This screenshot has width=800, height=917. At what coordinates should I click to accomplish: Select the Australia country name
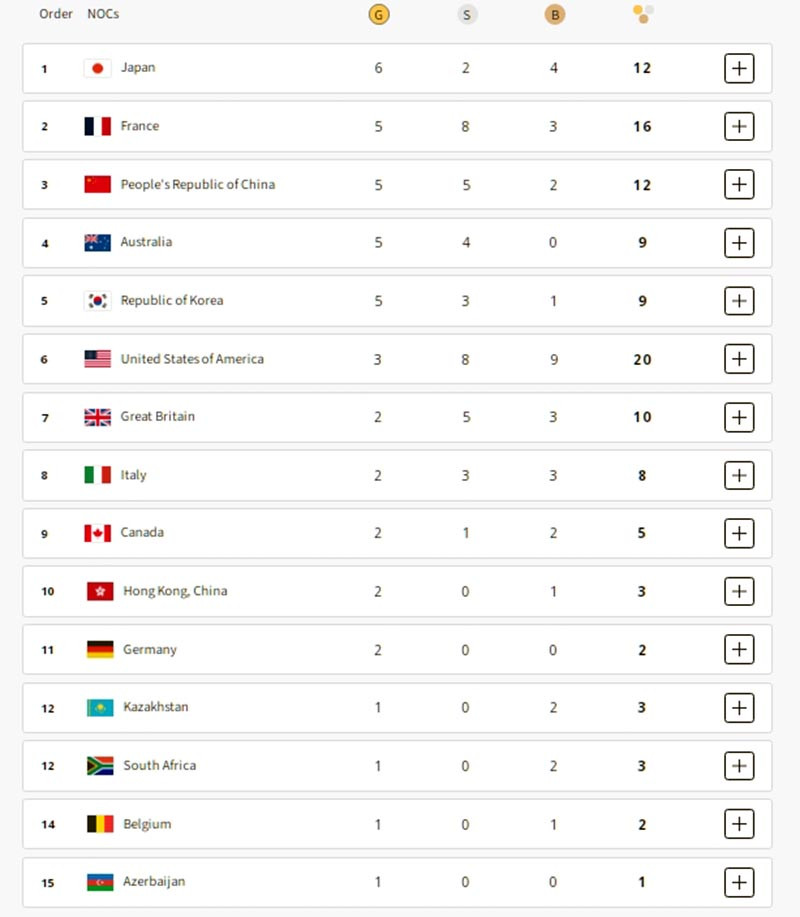[146, 242]
